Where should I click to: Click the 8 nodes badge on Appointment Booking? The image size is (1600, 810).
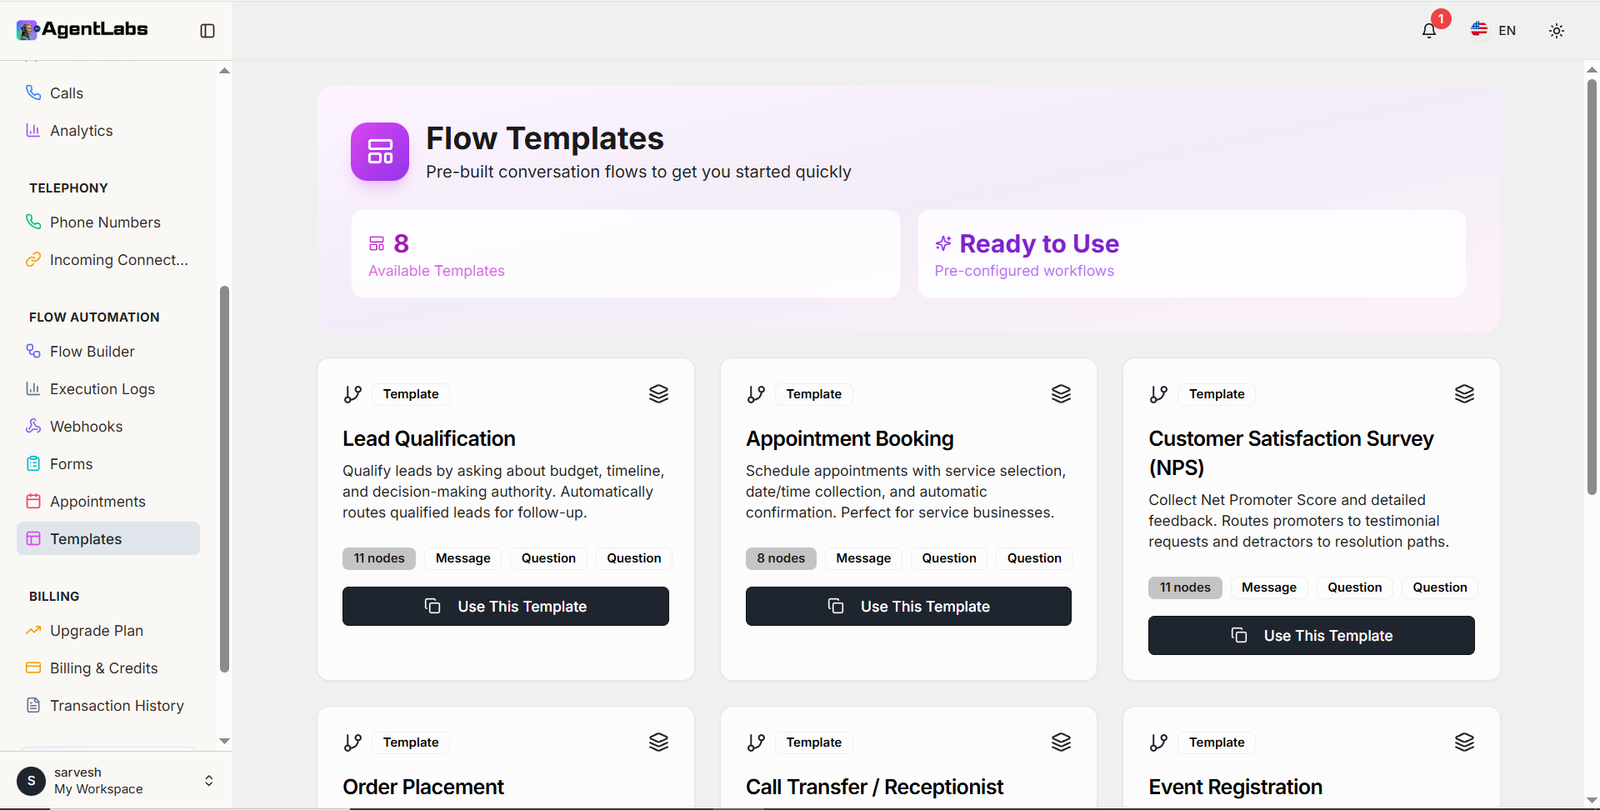coord(781,558)
